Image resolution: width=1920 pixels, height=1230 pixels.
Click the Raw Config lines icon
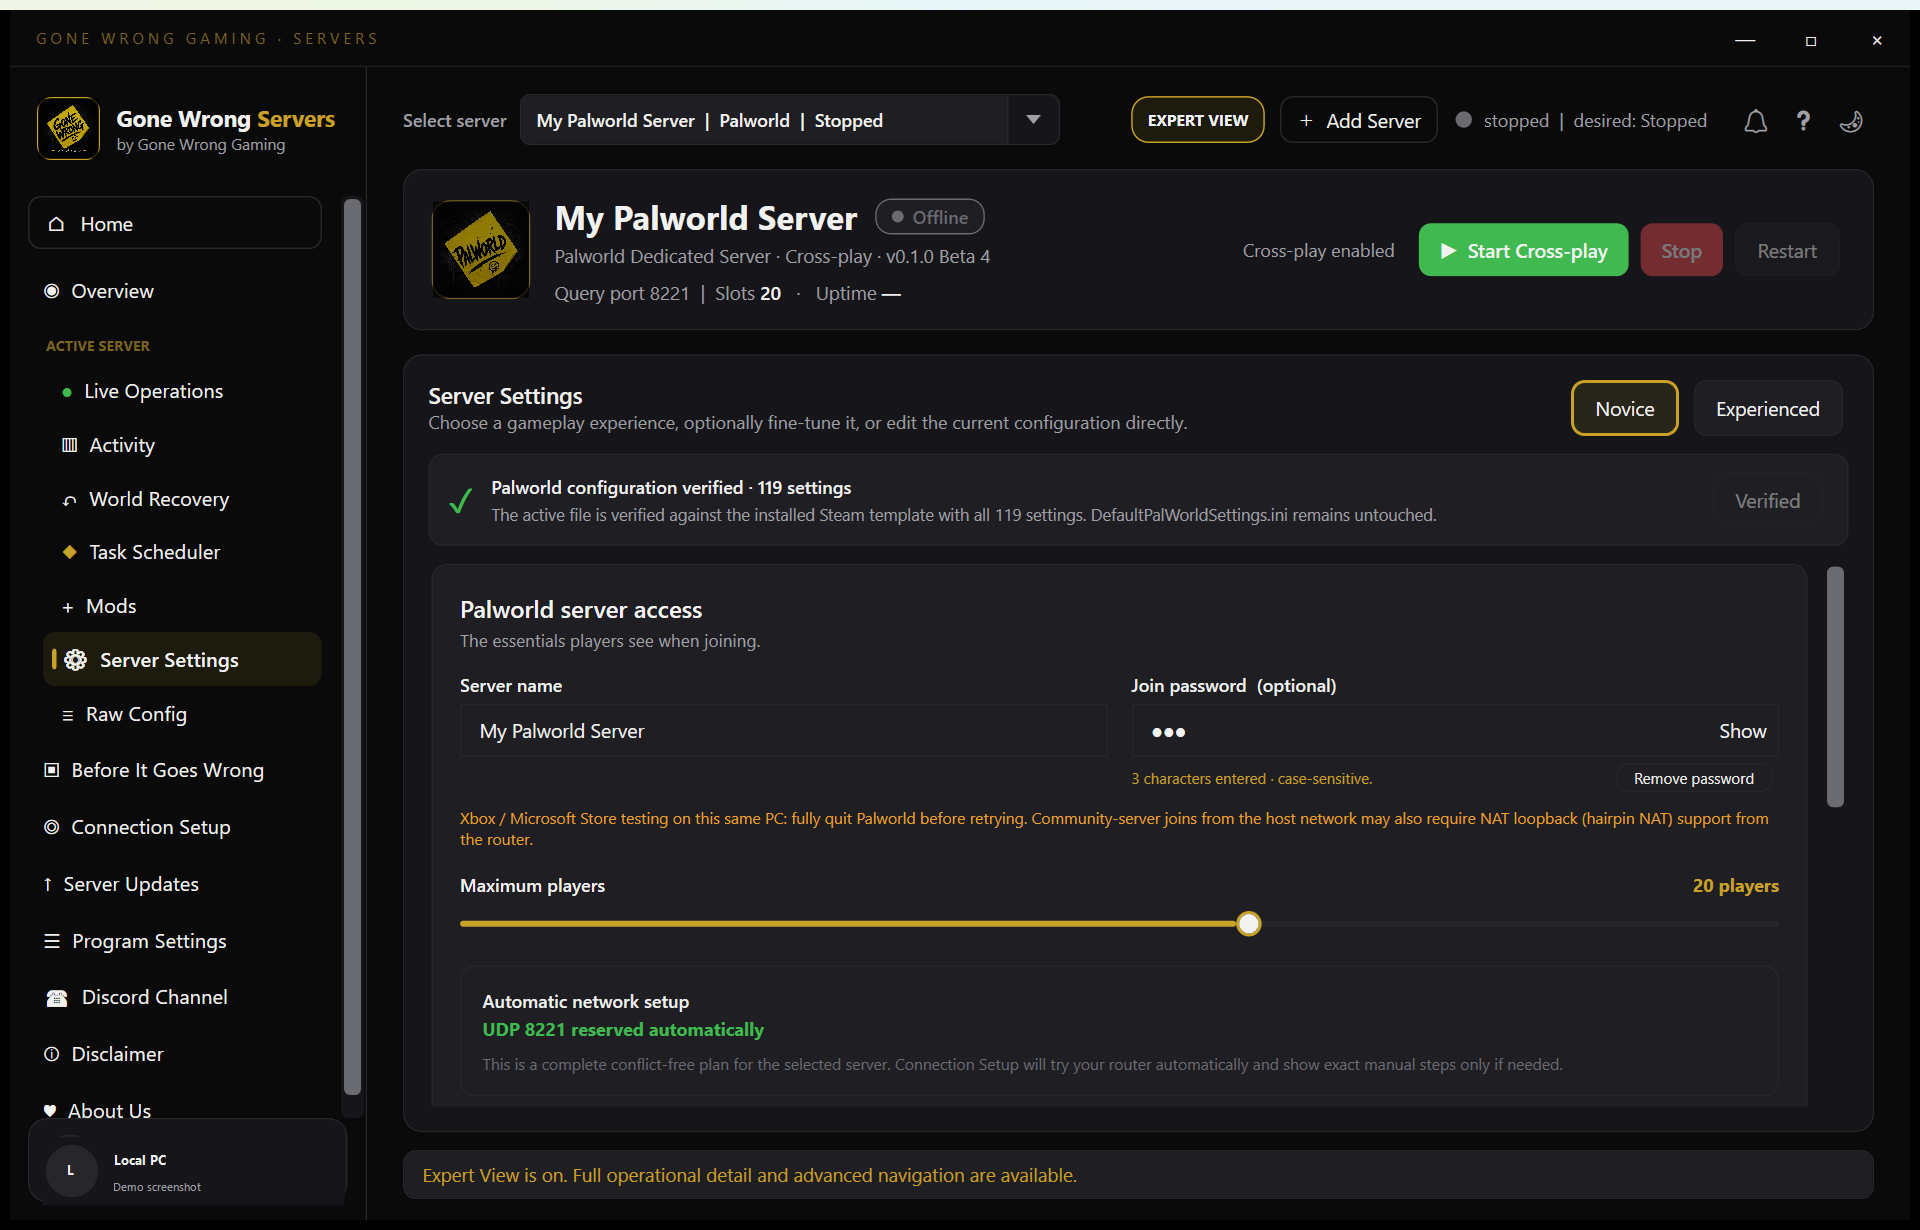[68, 715]
